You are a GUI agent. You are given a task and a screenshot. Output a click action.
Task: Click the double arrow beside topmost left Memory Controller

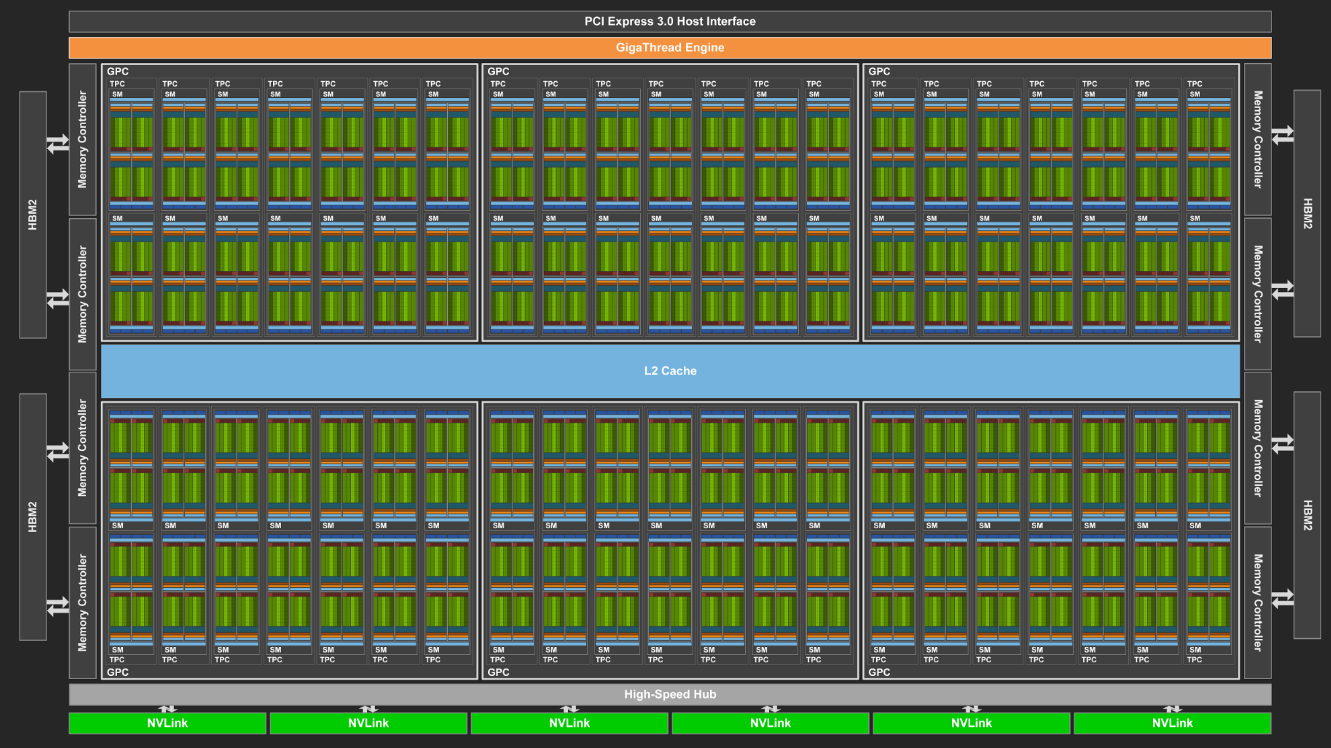tap(58, 144)
